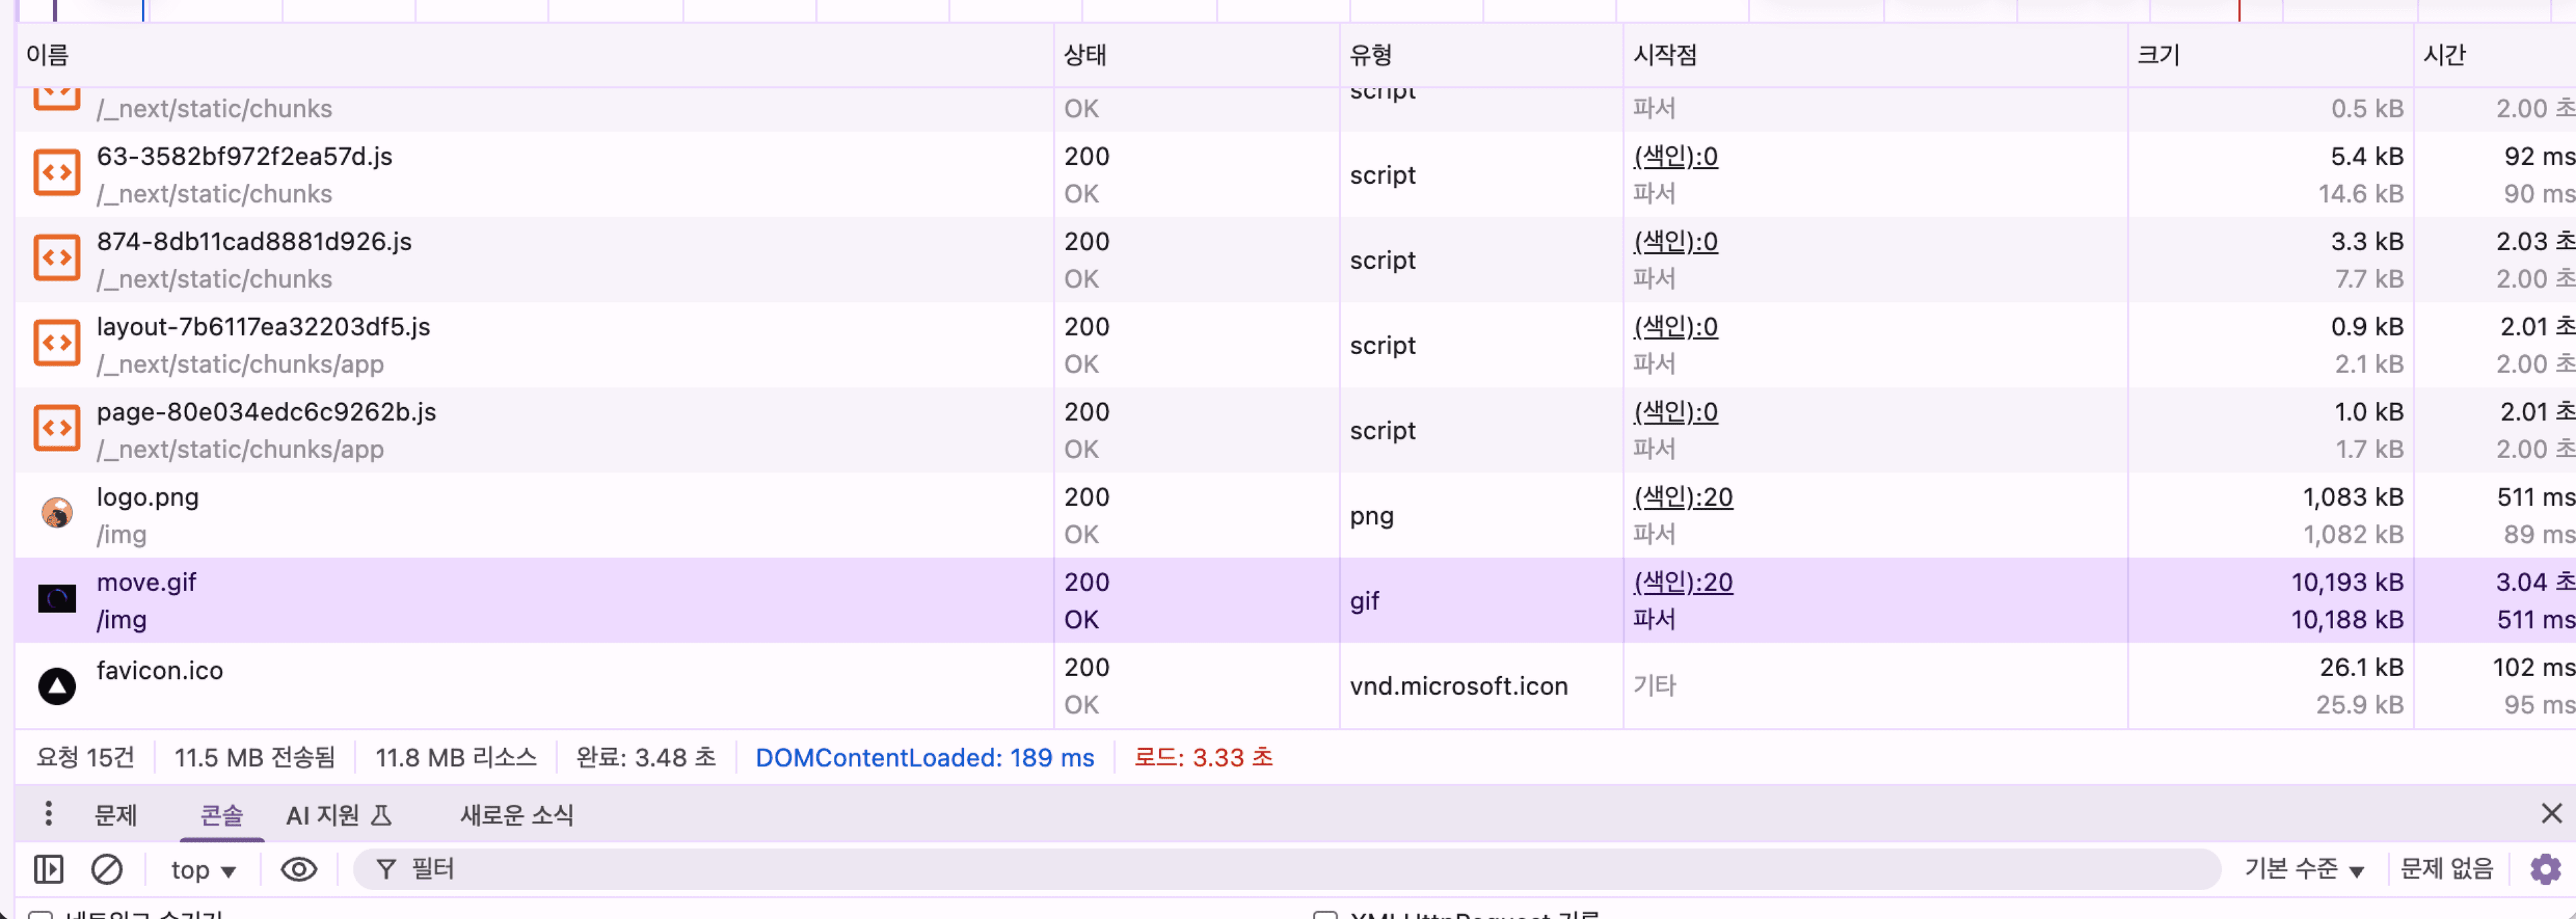Open console settings gear icon

[2546, 869]
